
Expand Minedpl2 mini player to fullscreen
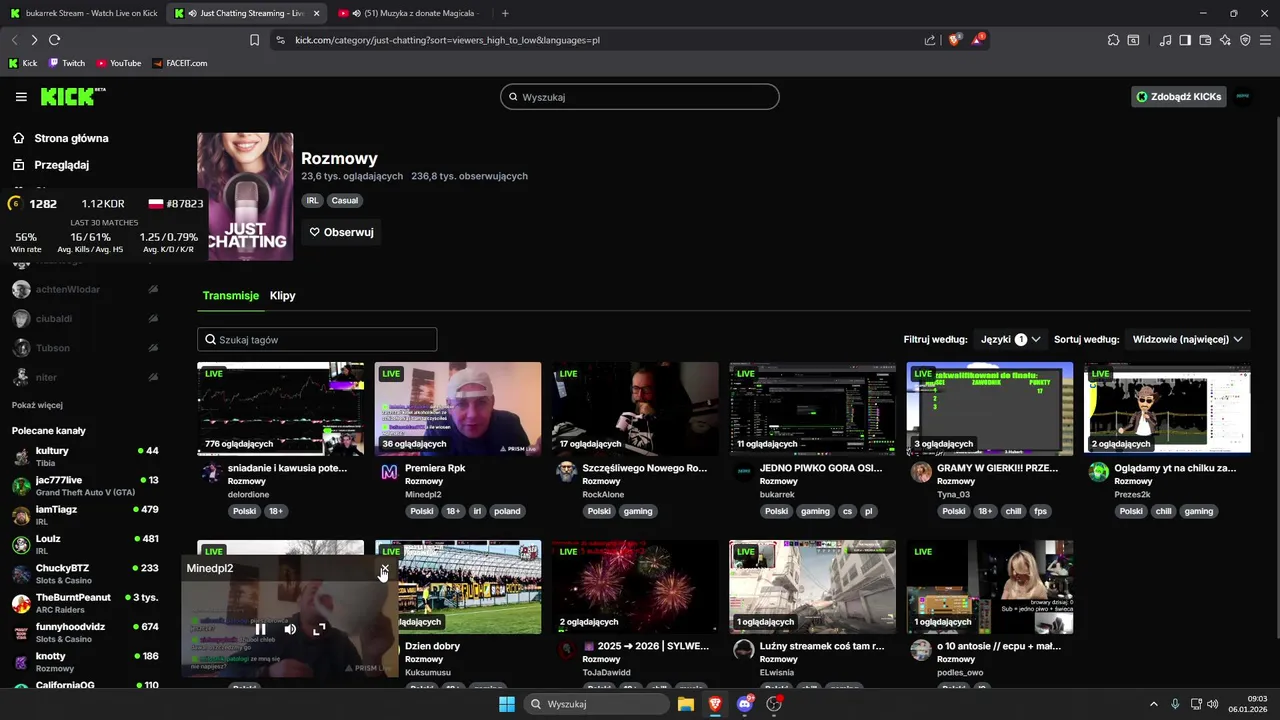pyautogui.click(x=319, y=629)
